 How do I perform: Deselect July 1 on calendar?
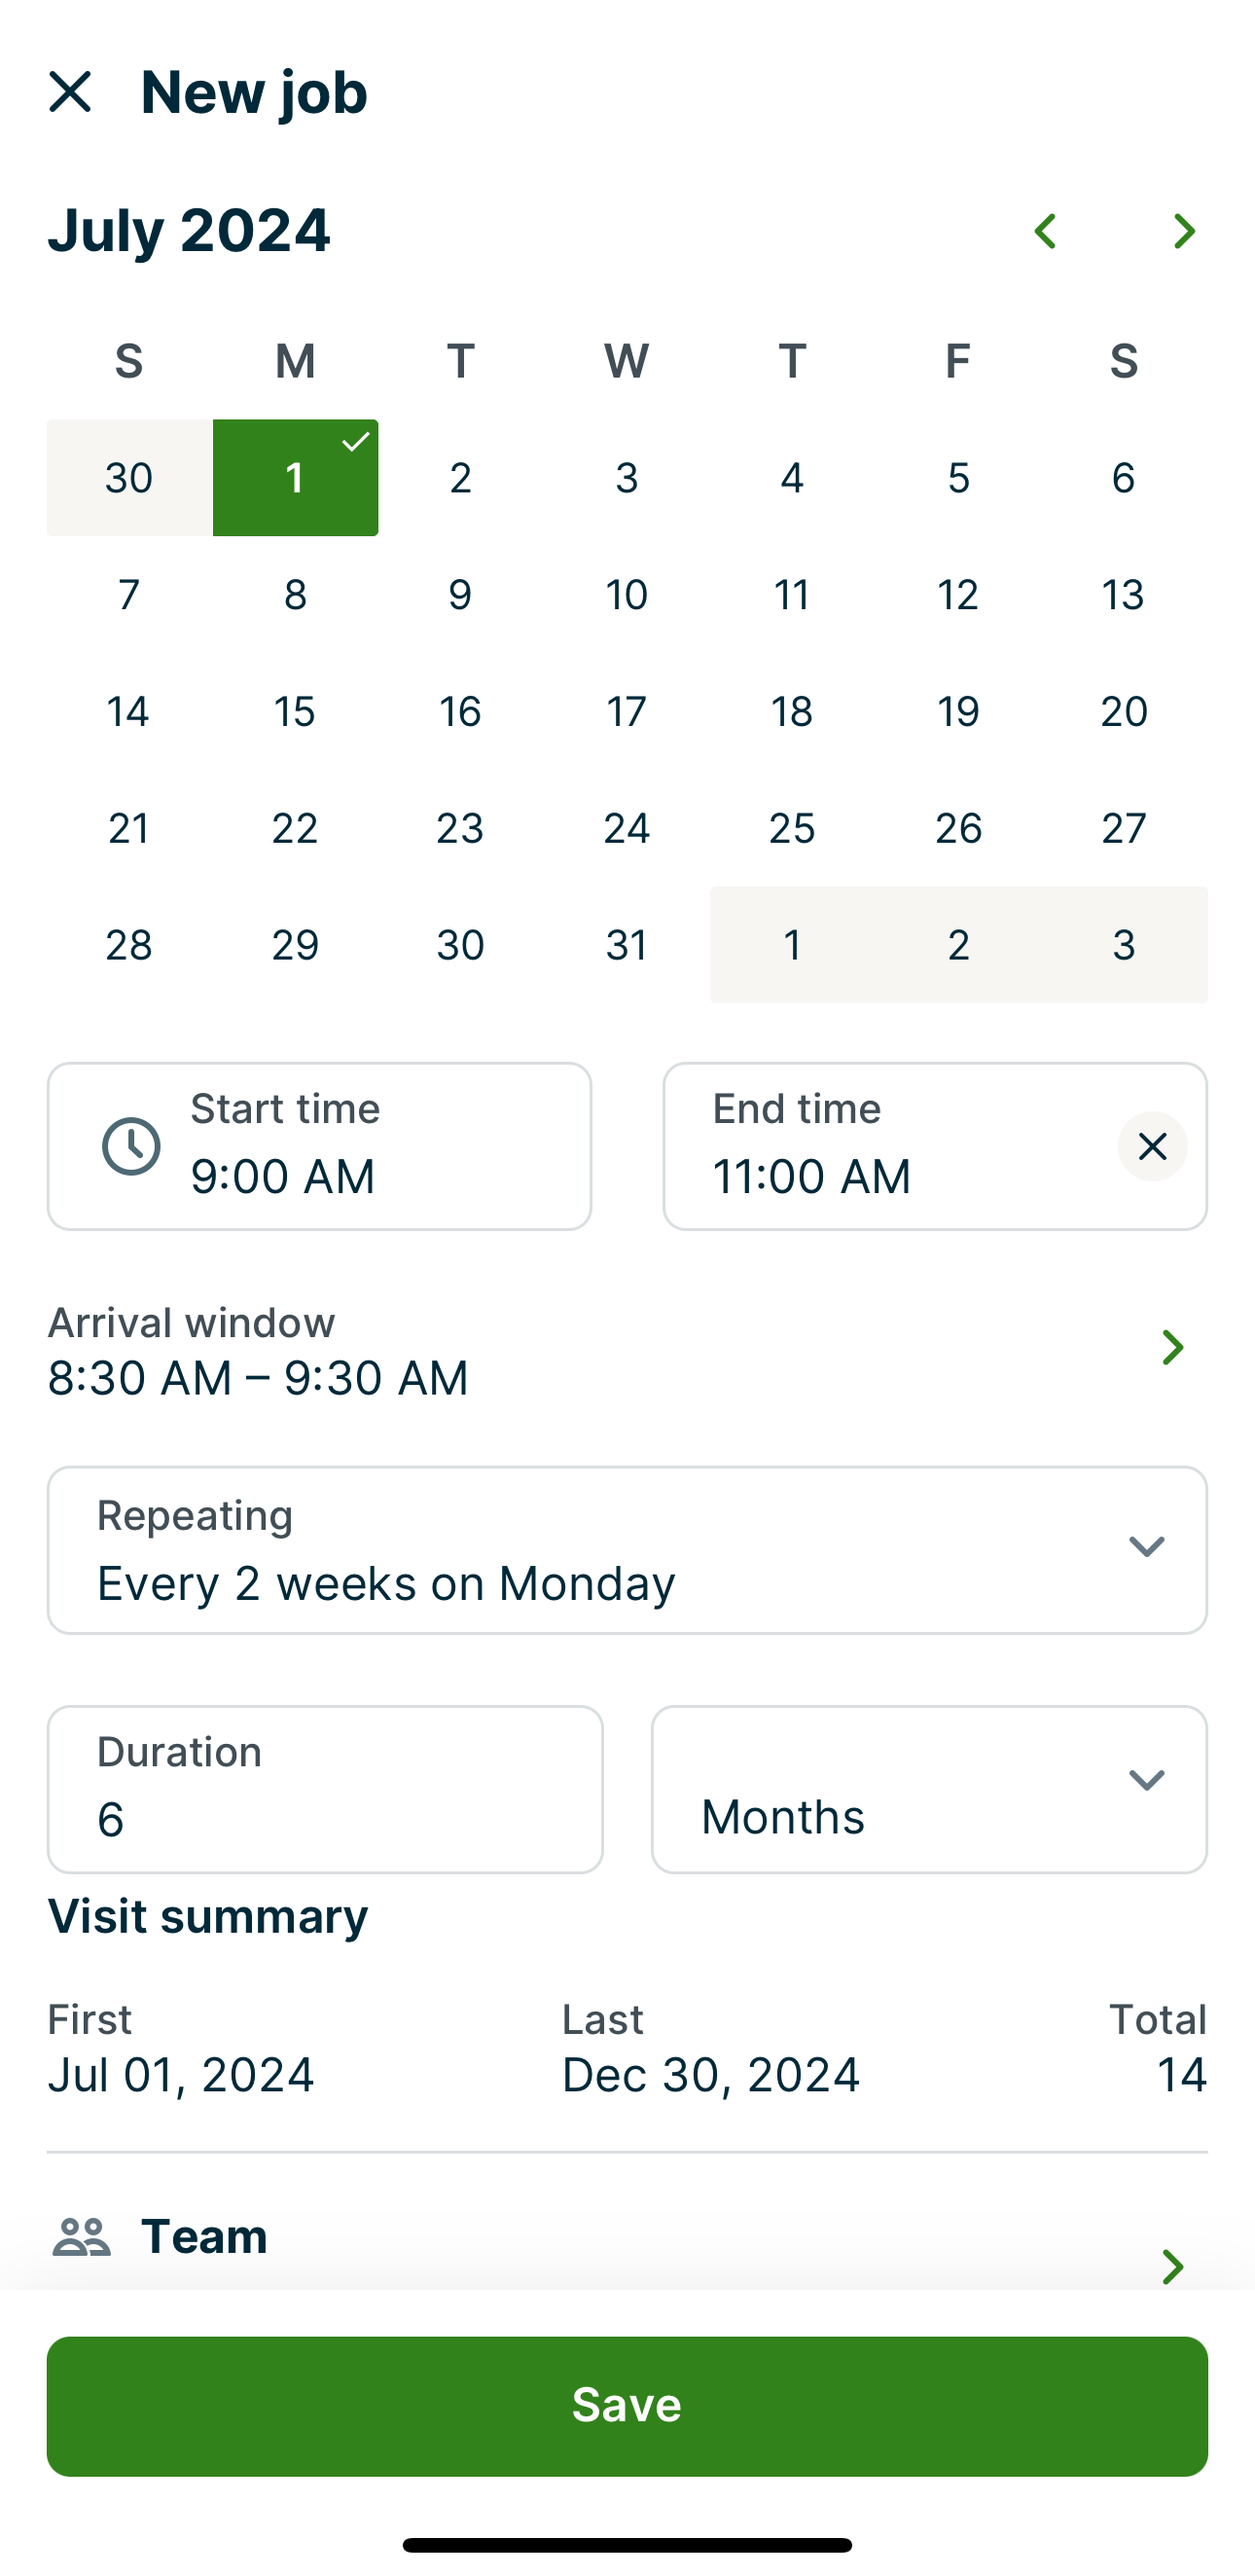tap(295, 477)
